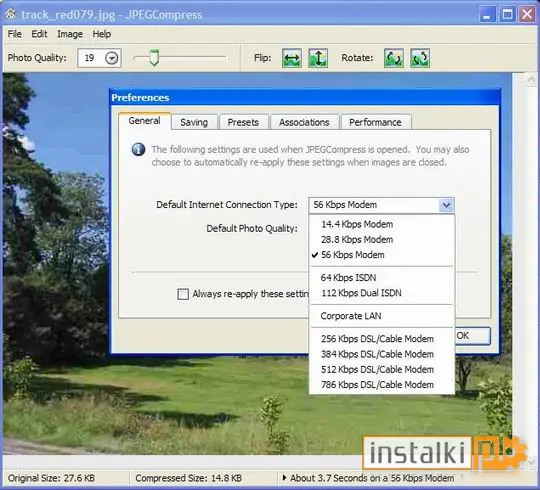
Task: Rotate image clockwise with second rotate icon
Action: pos(420,58)
